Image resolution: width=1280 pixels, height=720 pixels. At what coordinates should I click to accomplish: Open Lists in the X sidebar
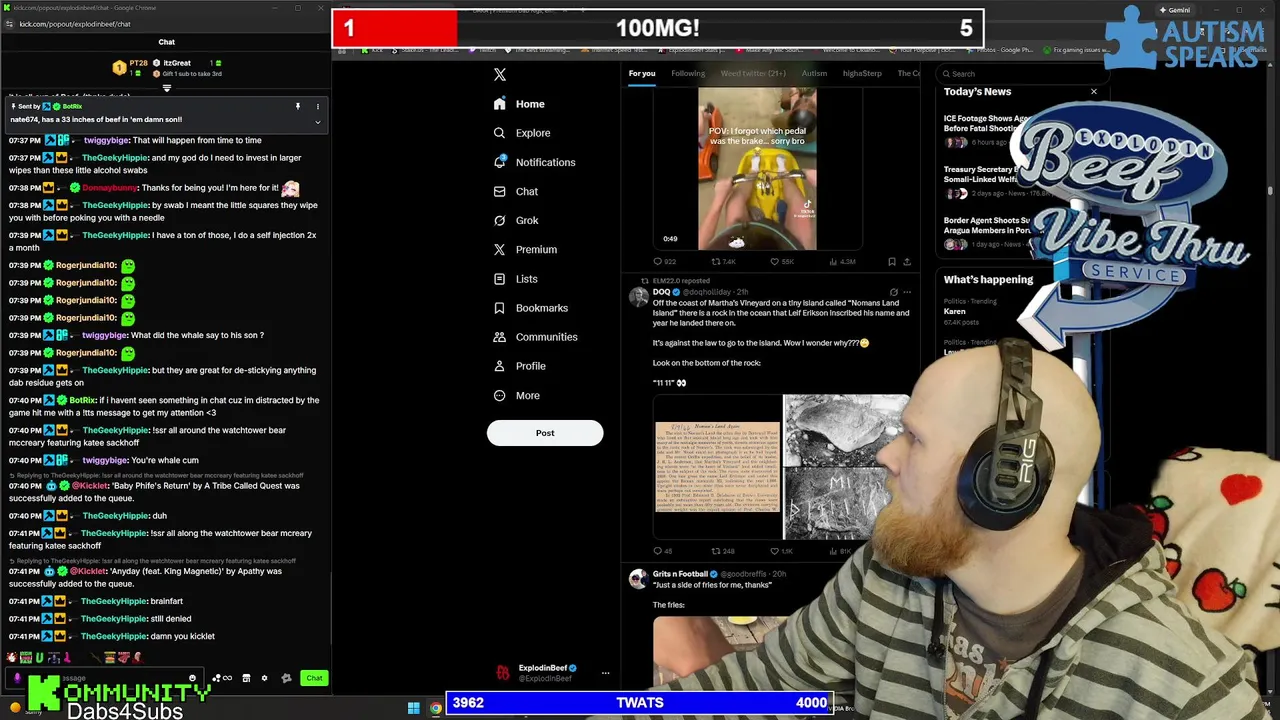(x=515, y=279)
